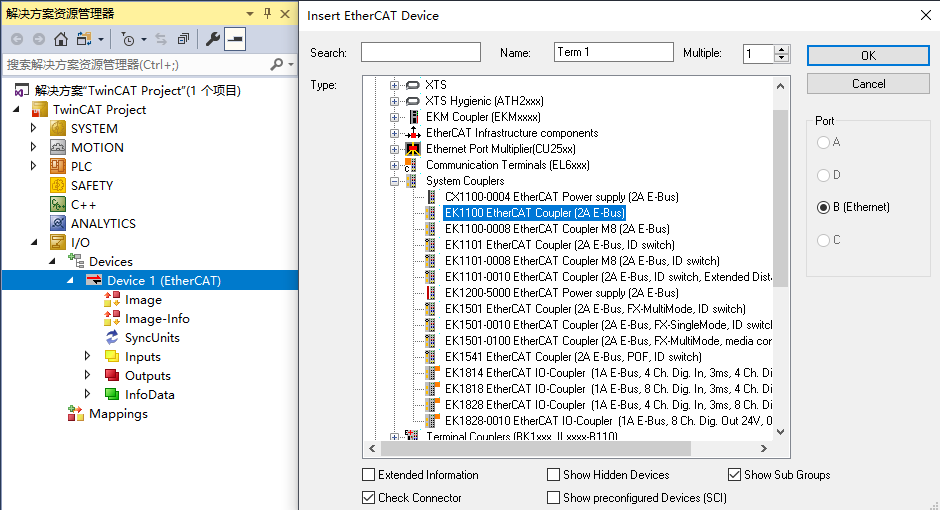Select EK1541 EtherCAT Coupler POF entry
Screen dimensions: 940x510
pyautogui.click(x=573, y=357)
